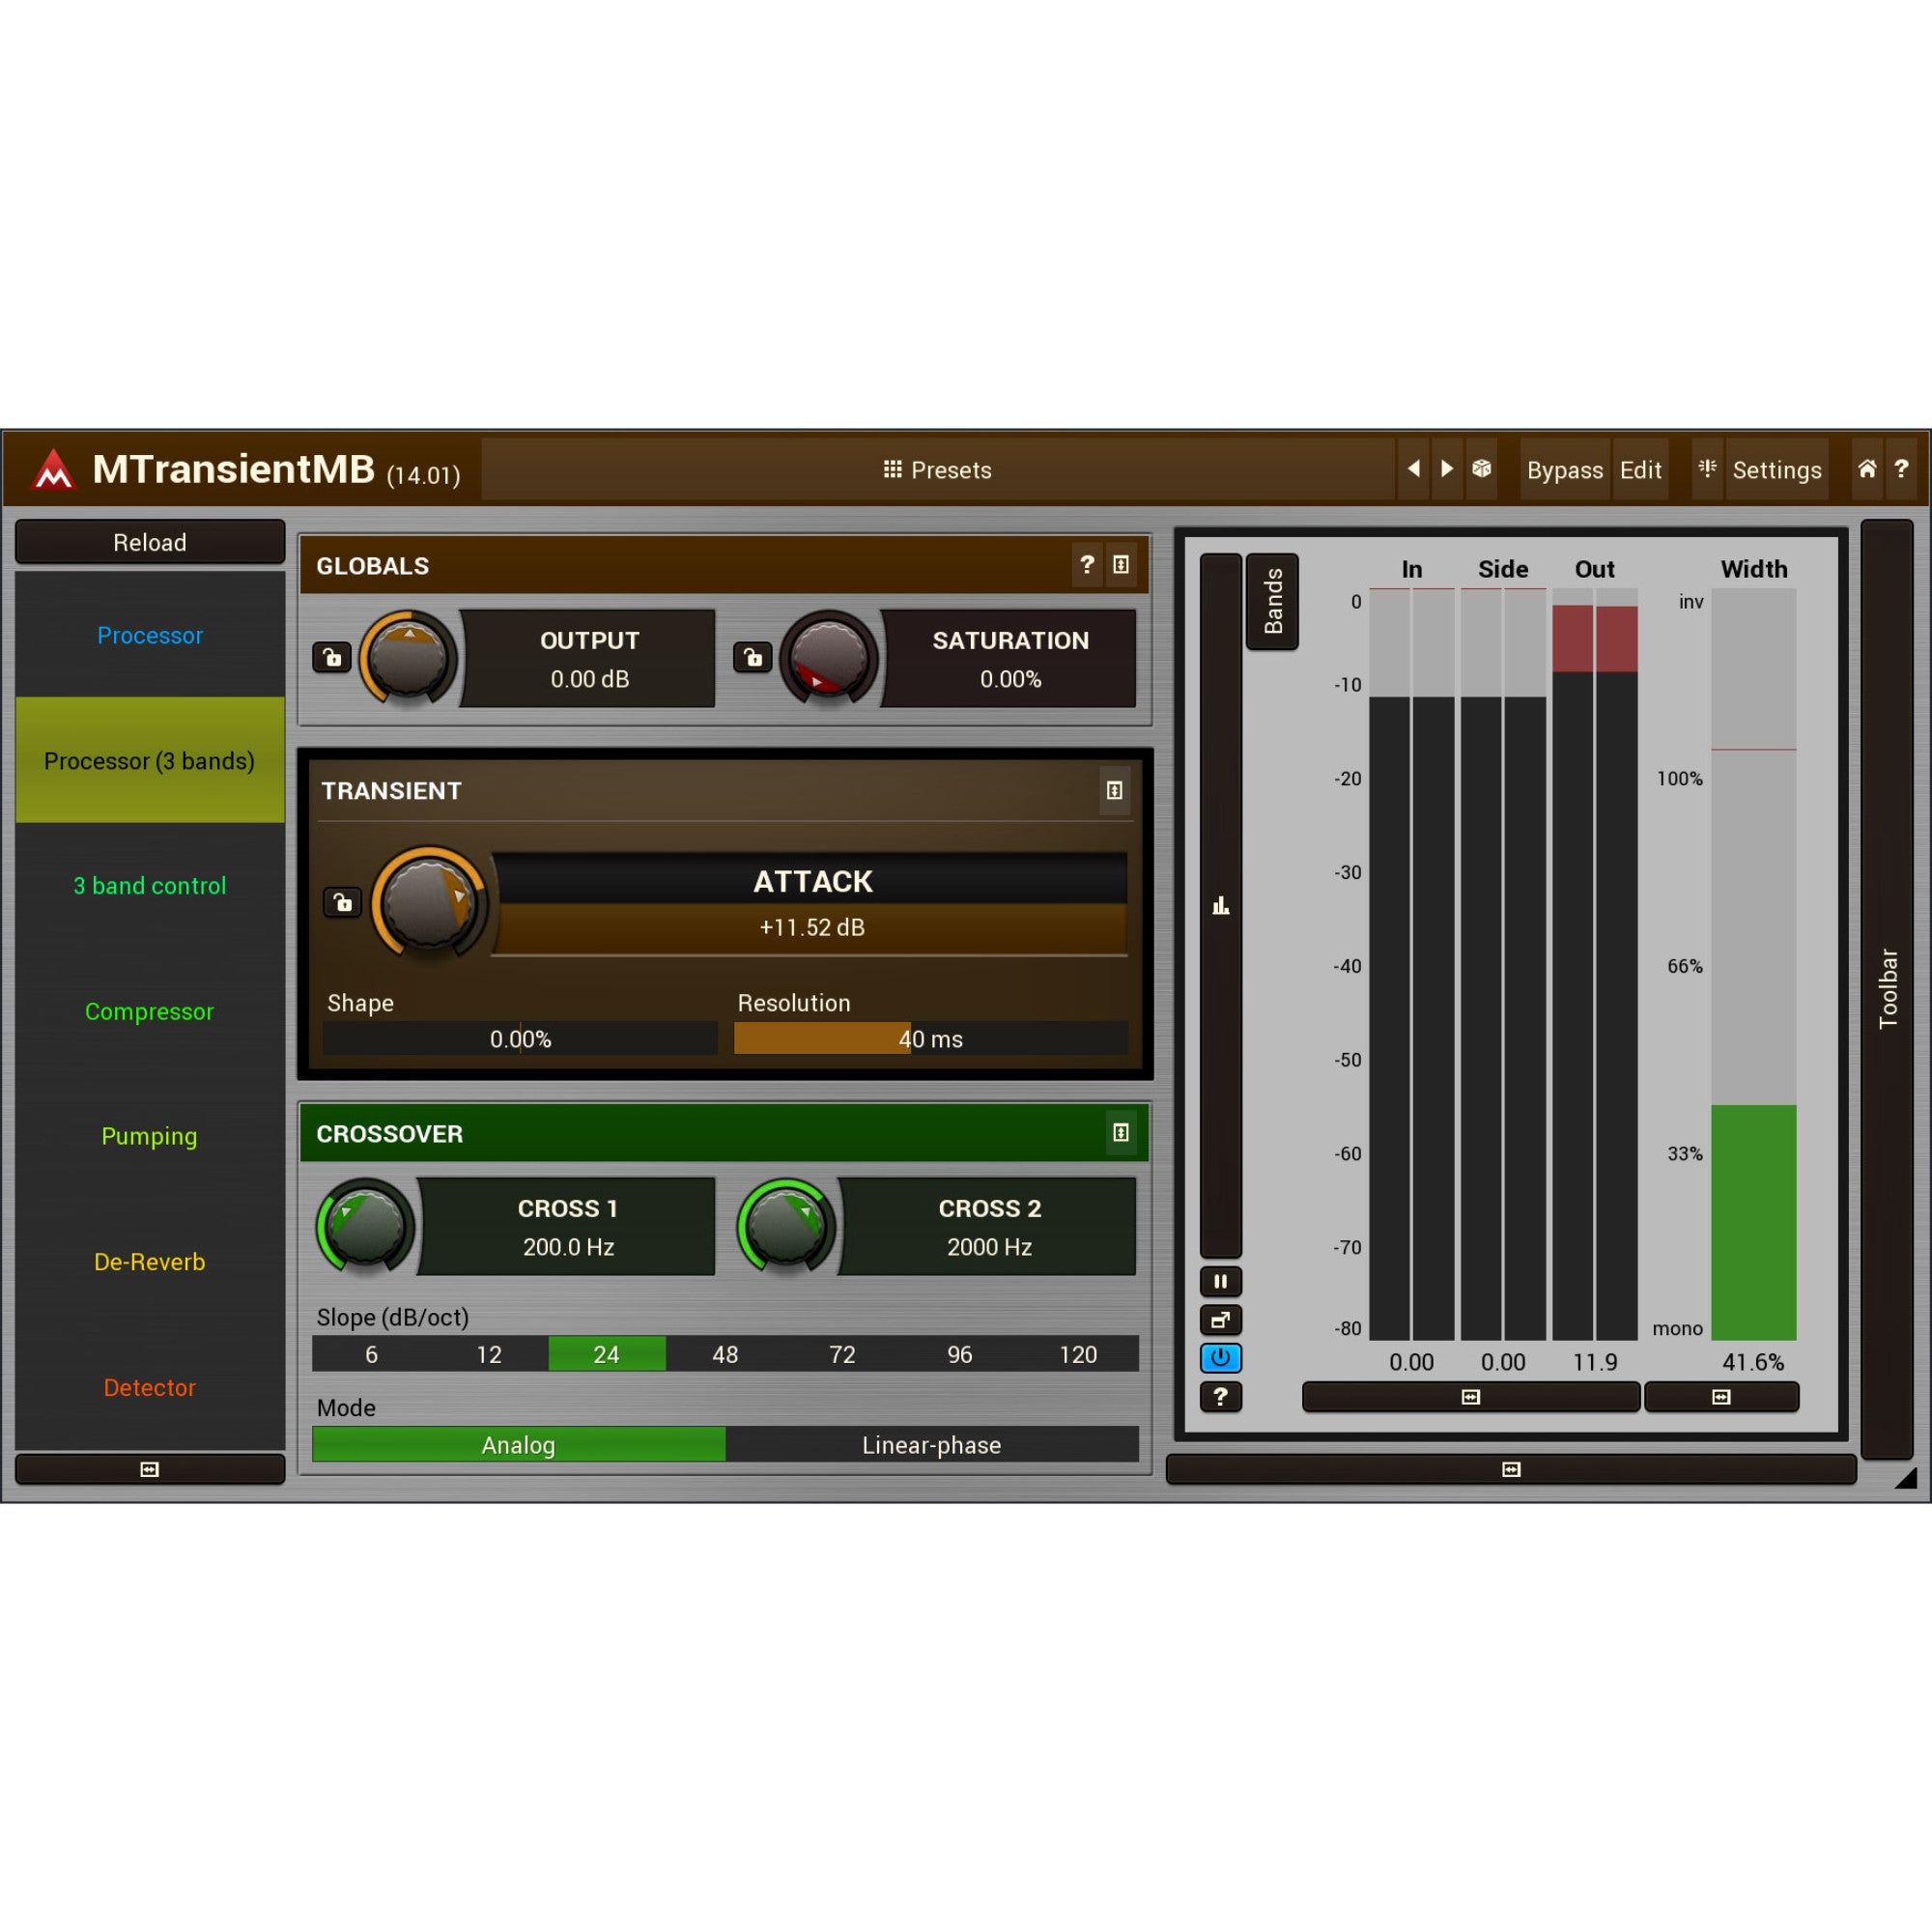
Task: Set crossover slope to 48 dB/oct
Action: click(x=725, y=1354)
